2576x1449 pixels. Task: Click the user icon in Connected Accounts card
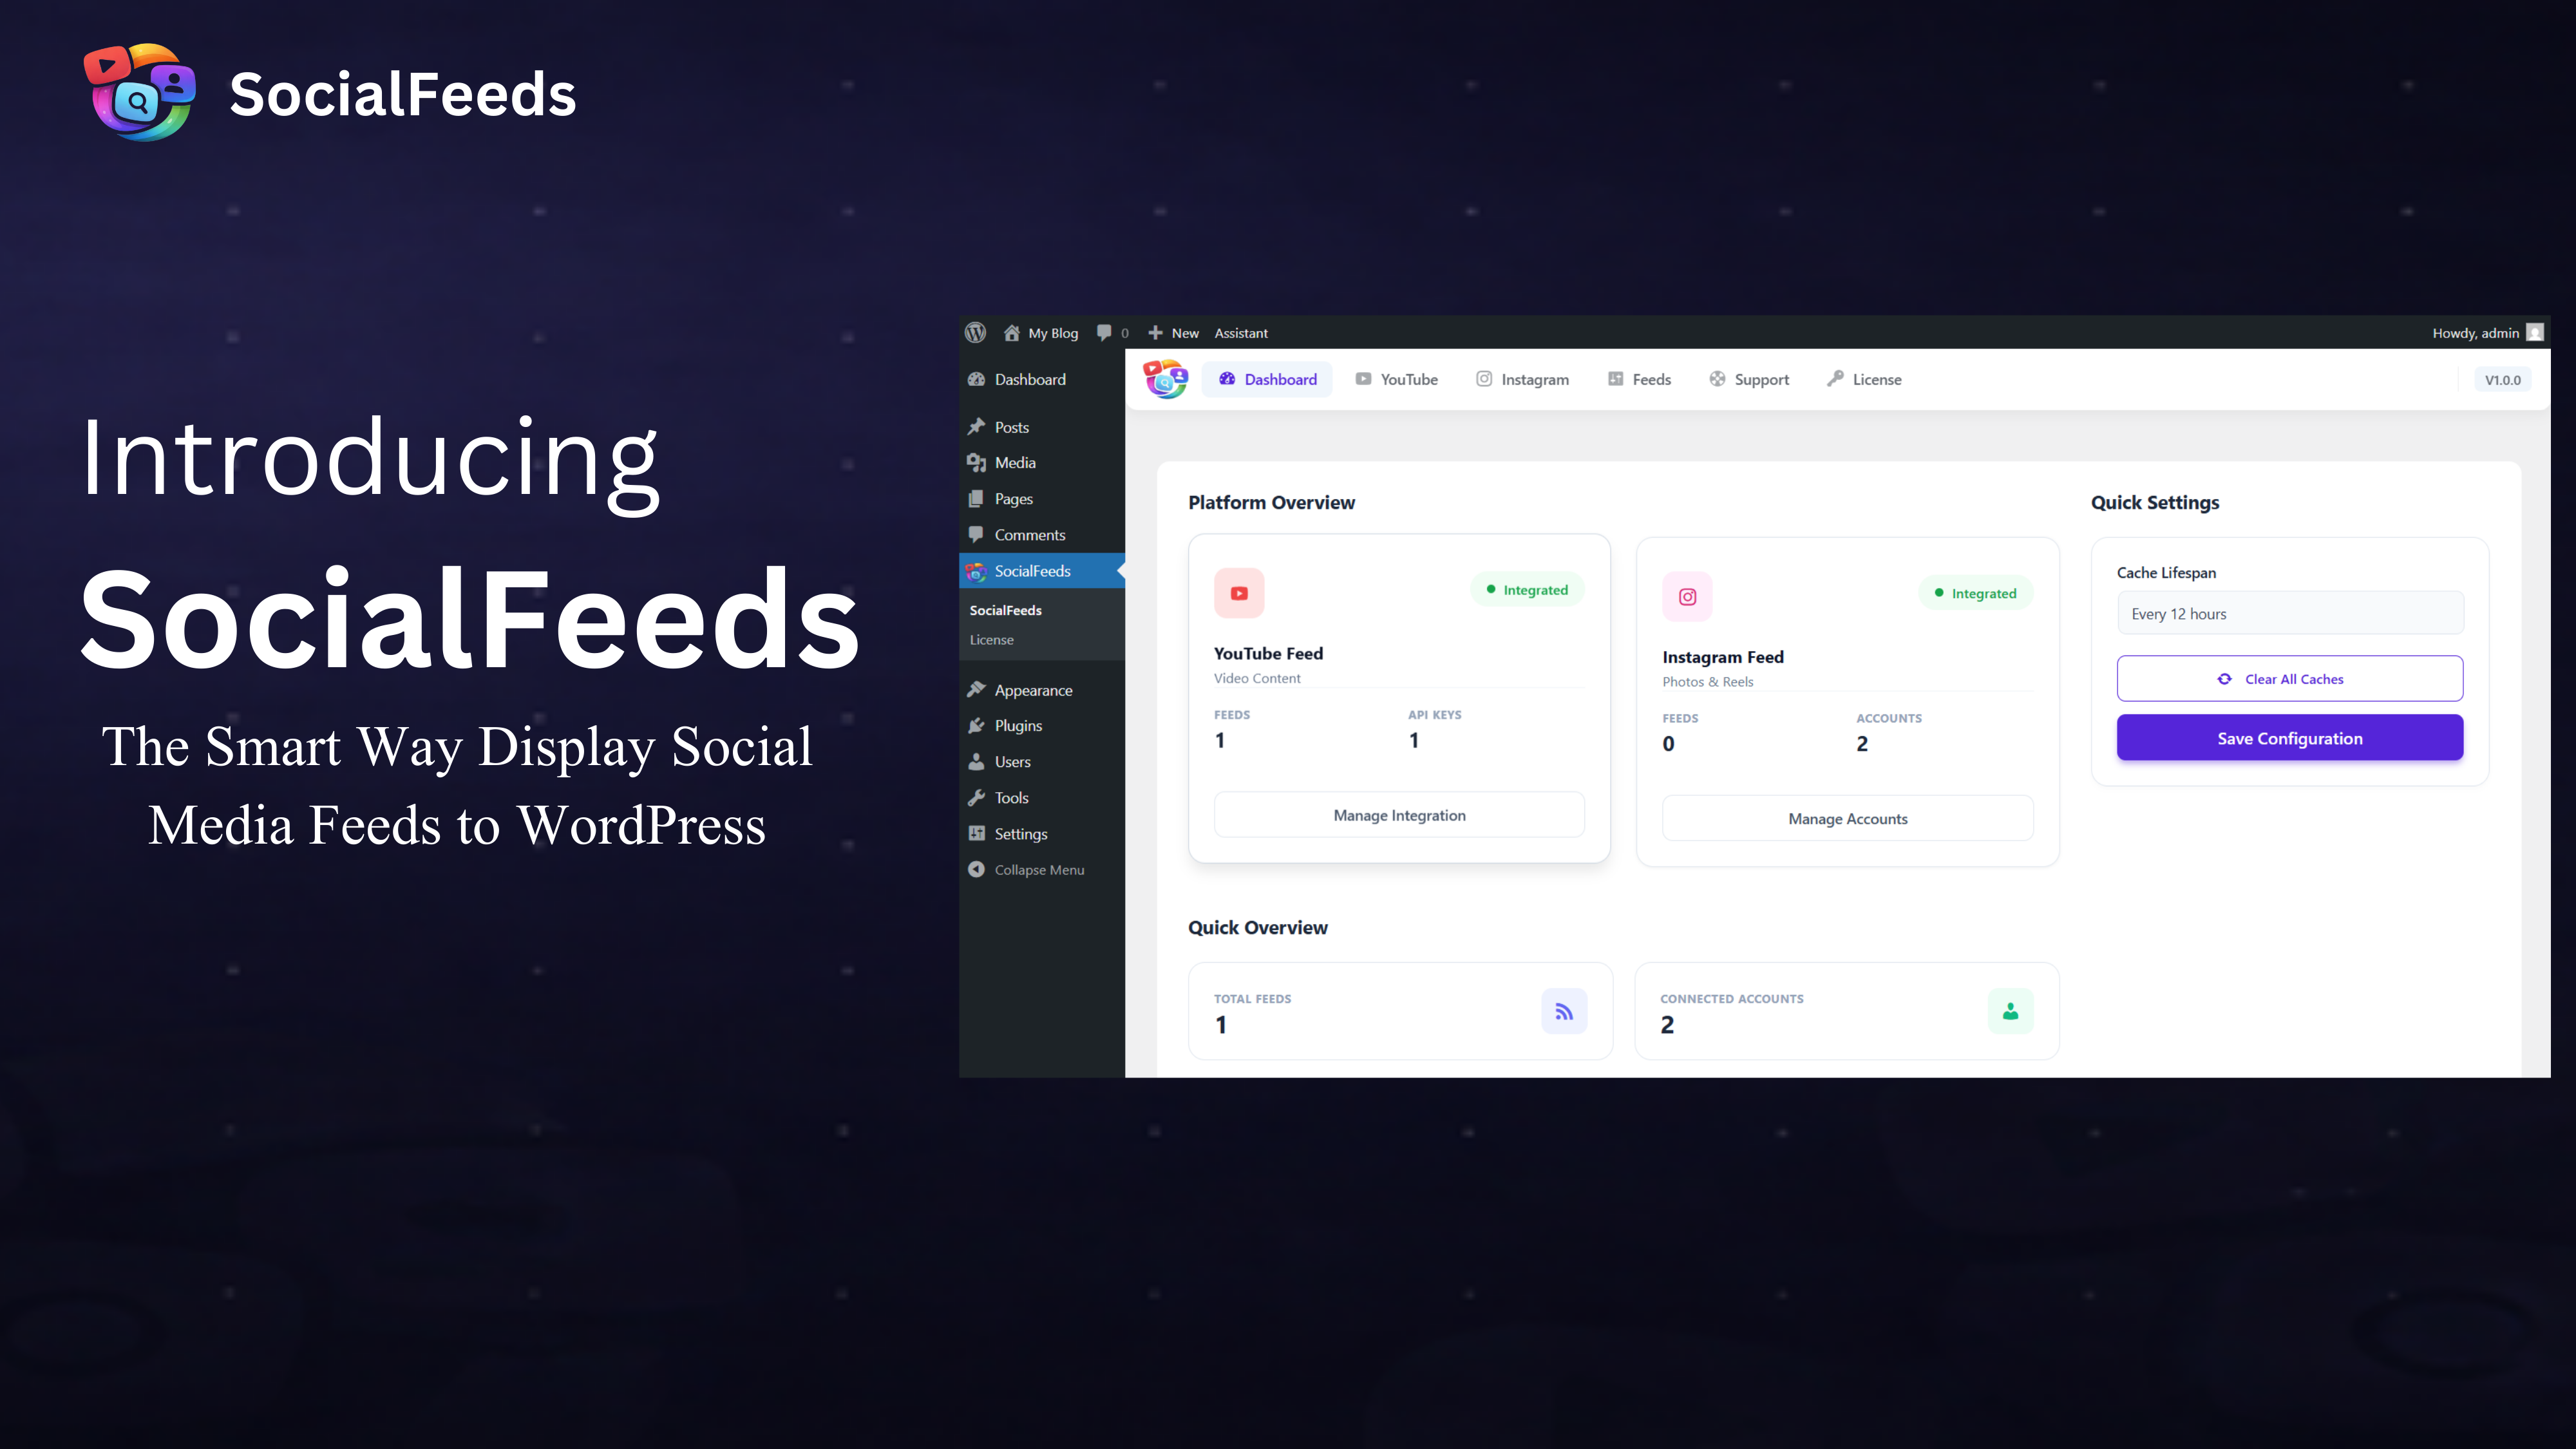pyautogui.click(x=2010, y=1011)
